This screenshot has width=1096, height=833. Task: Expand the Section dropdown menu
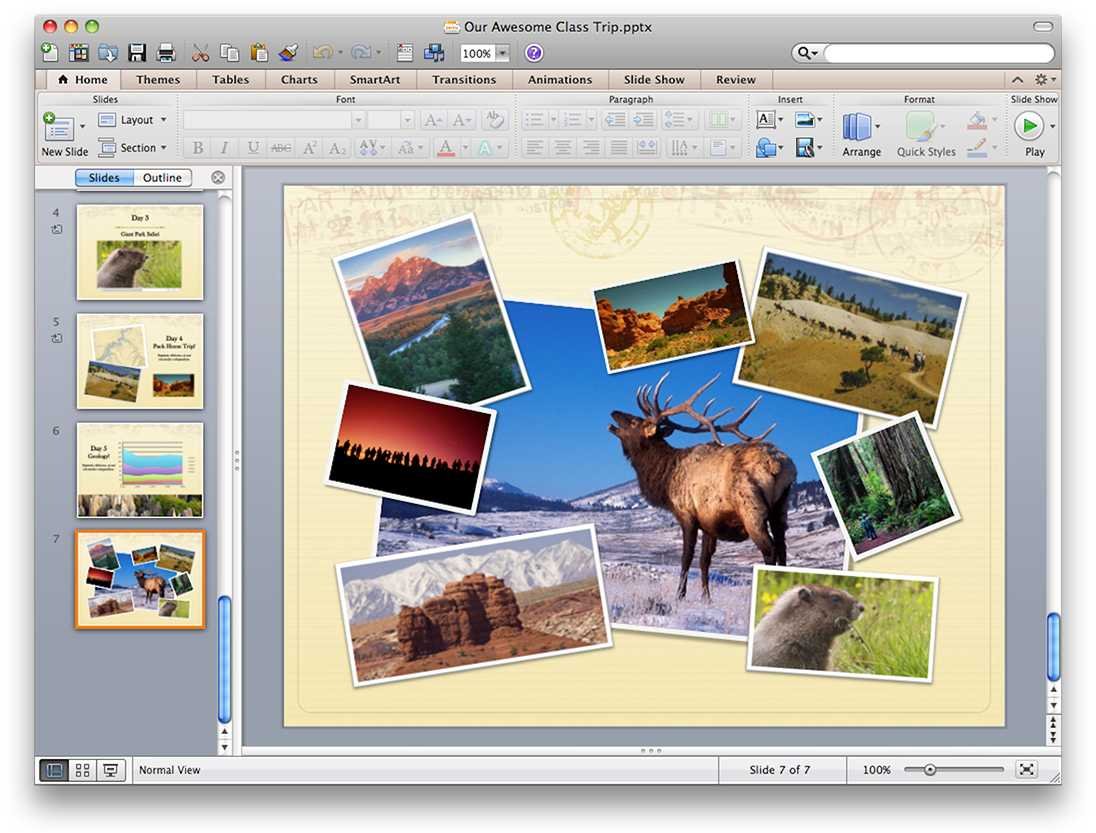click(133, 147)
